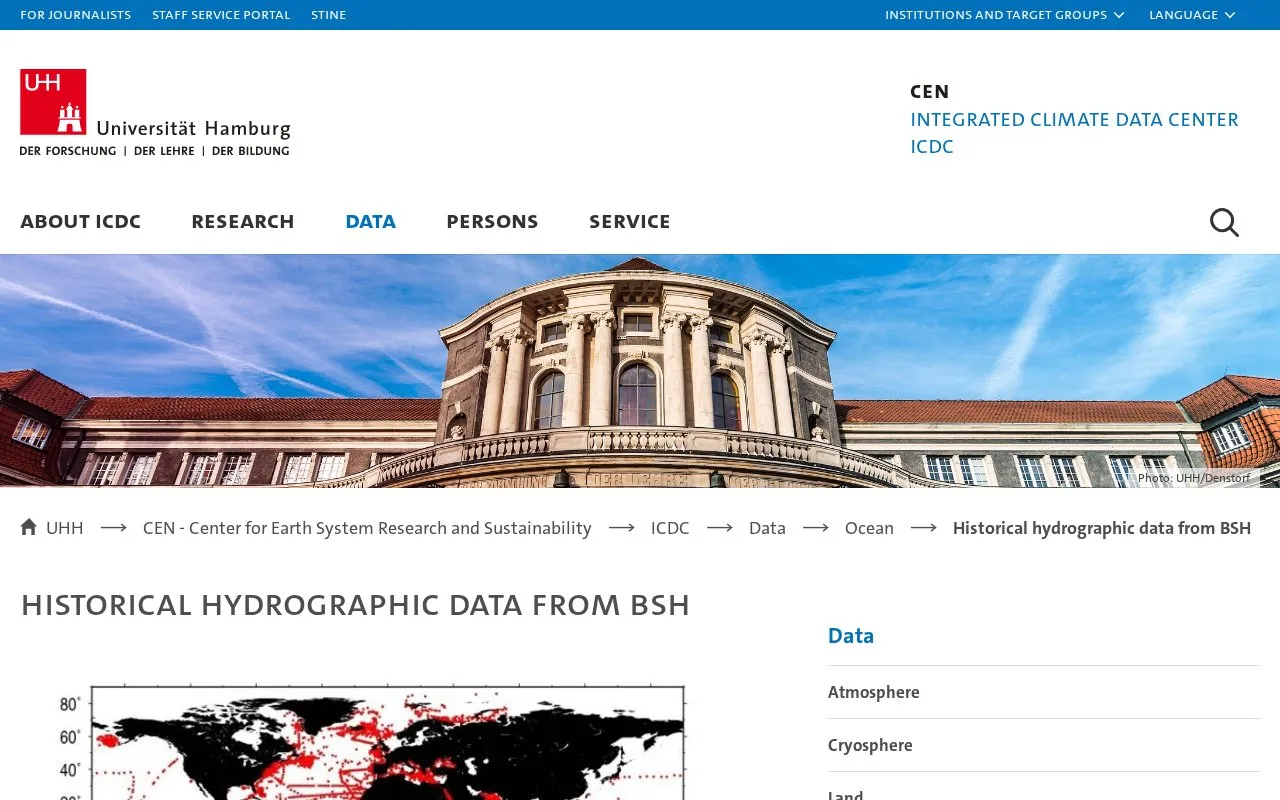This screenshot has width=1280, height=800.
Task: Open the Language dropdown
Action: point(1192,15)
